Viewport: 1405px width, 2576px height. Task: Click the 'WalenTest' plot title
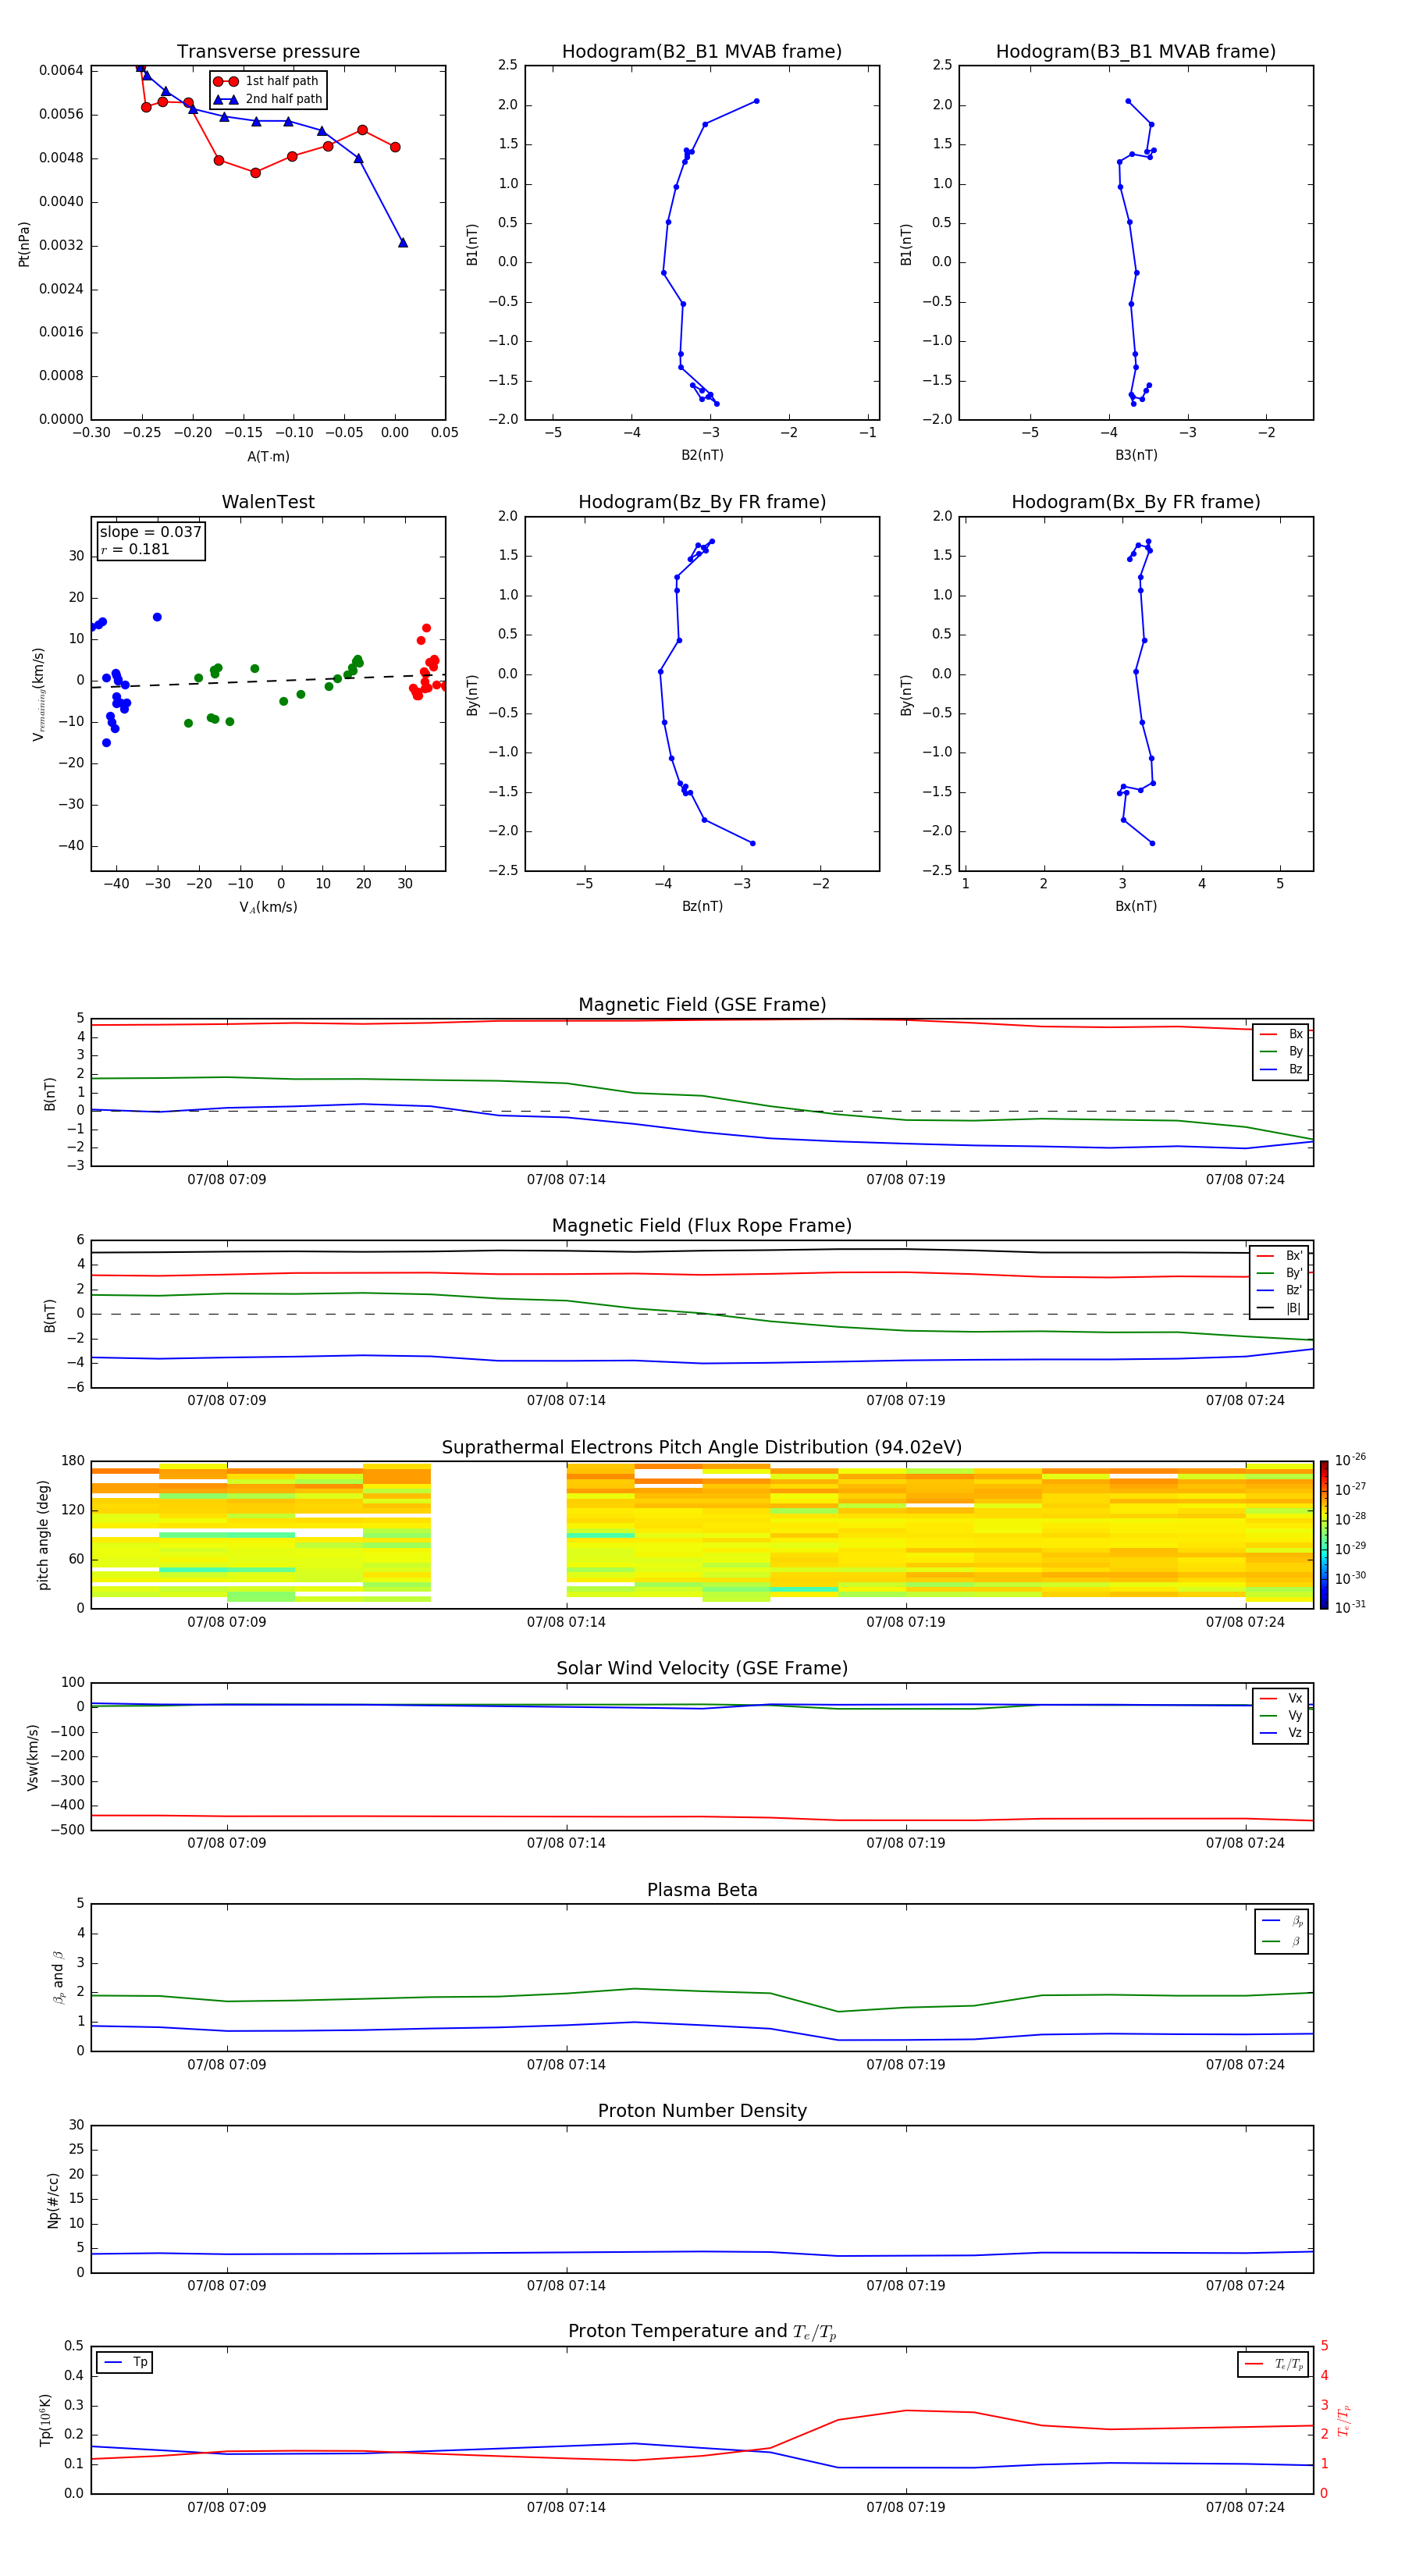point(268,502)
